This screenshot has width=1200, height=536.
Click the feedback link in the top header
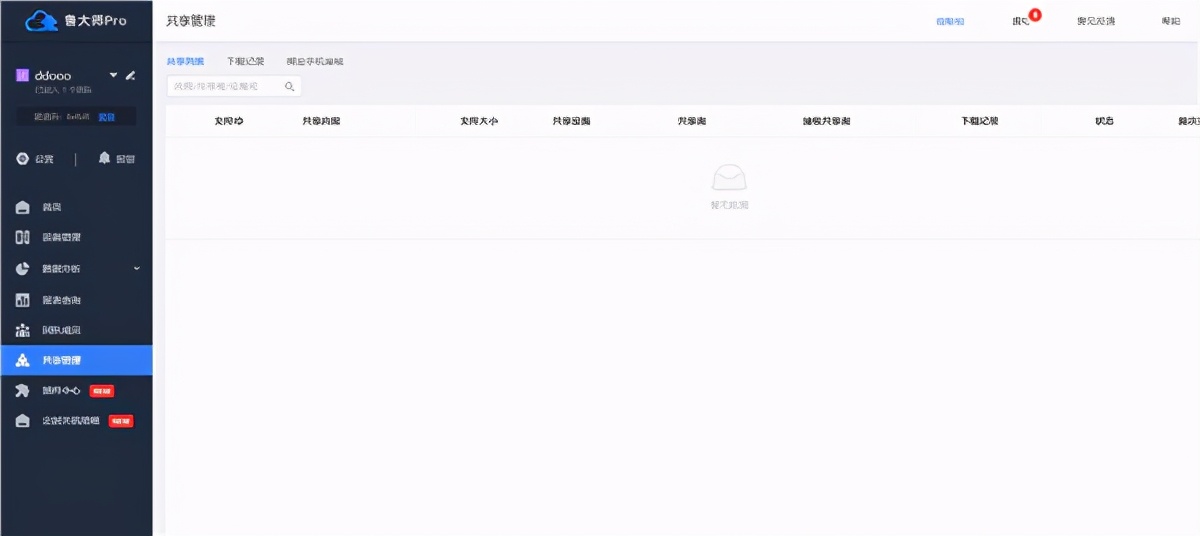[1096, 21]
